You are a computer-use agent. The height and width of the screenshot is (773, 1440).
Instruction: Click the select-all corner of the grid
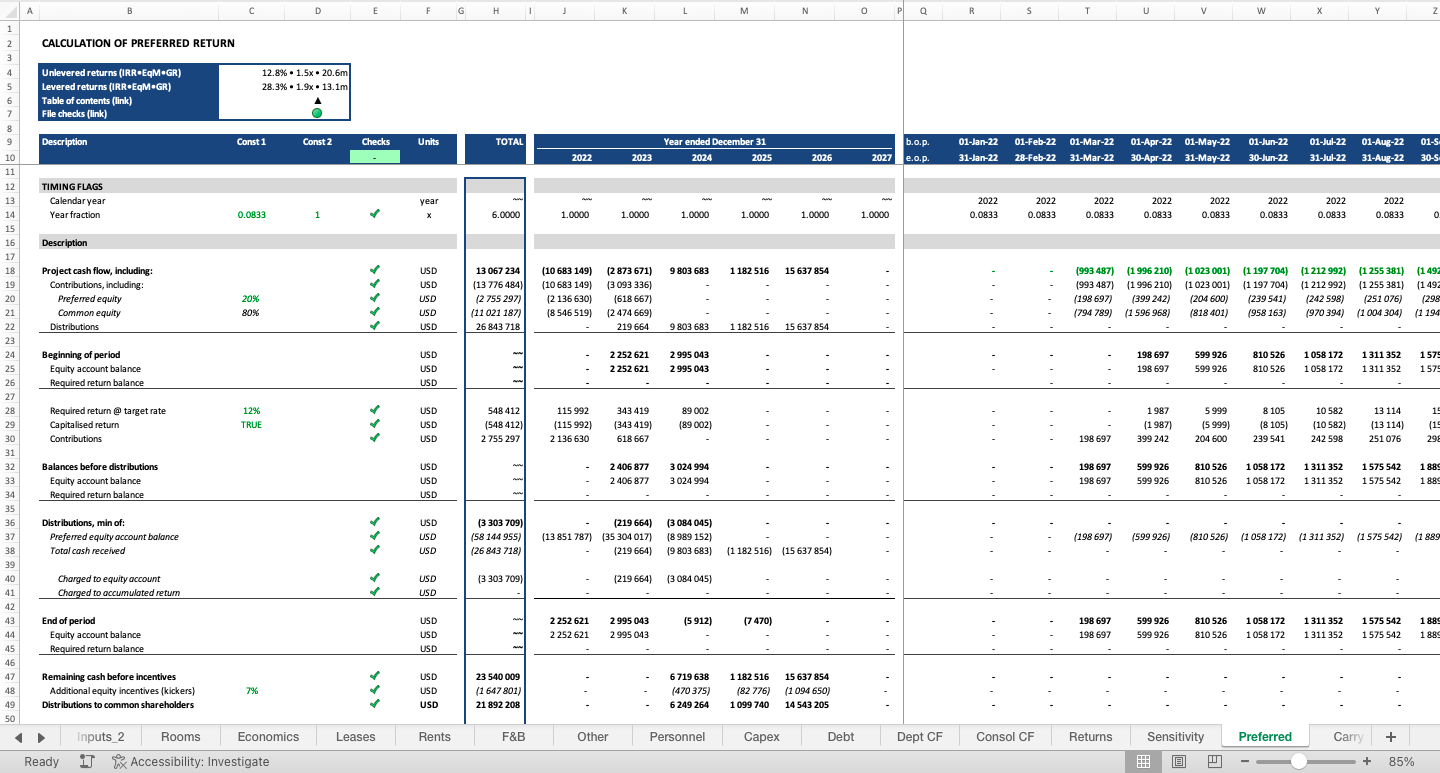pos(9,10)
